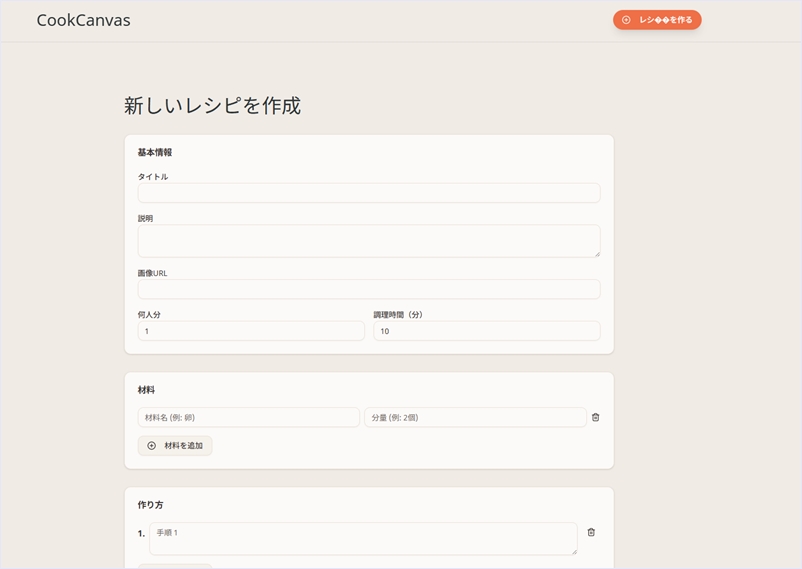Add a new ingredient with 材料を追加

tap(175, 446)
